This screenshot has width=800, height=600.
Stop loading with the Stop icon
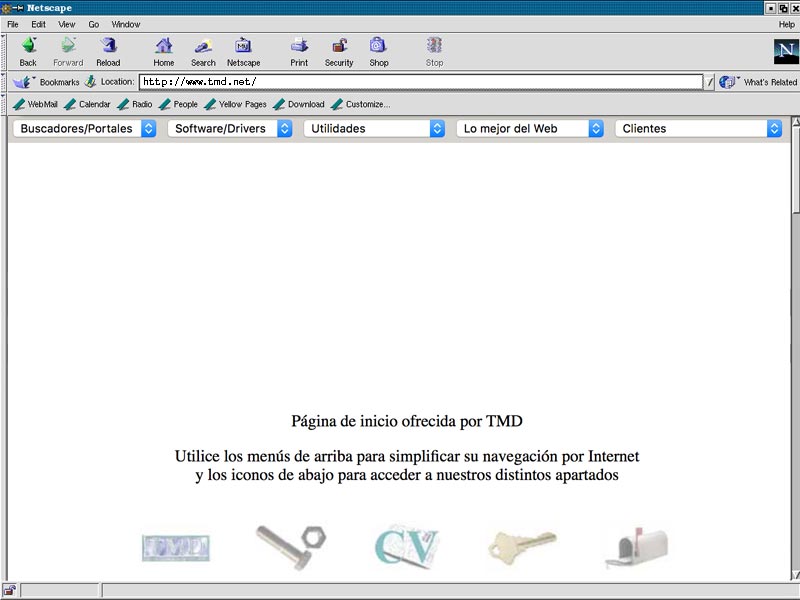point(434,46)
